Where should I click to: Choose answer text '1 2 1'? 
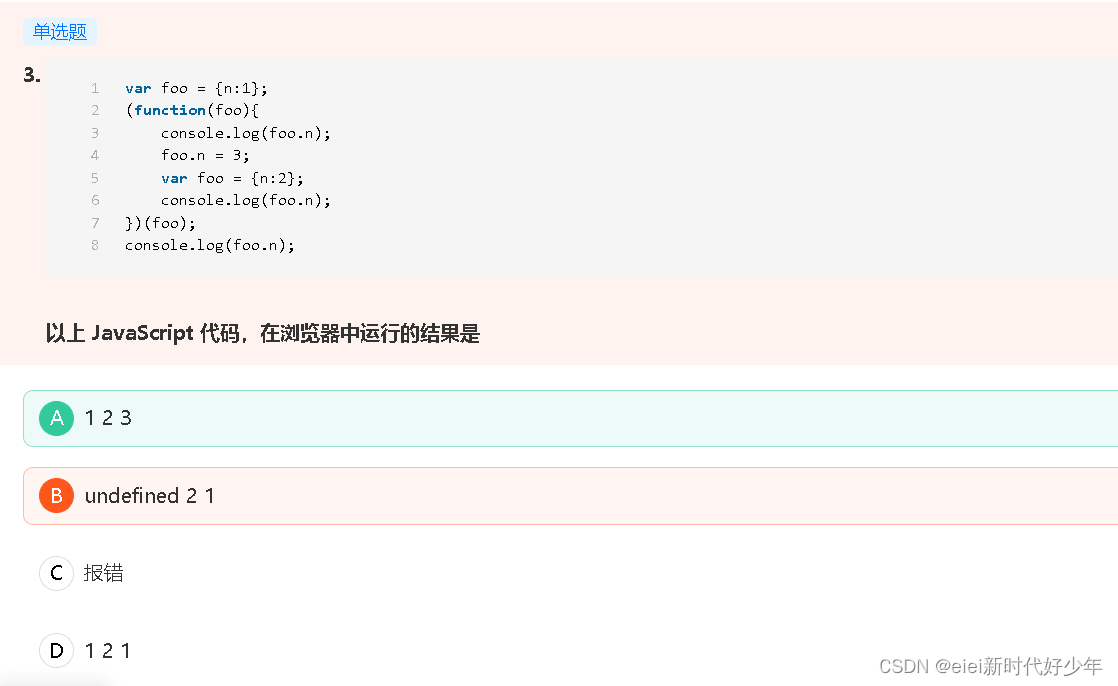point(108,650)
